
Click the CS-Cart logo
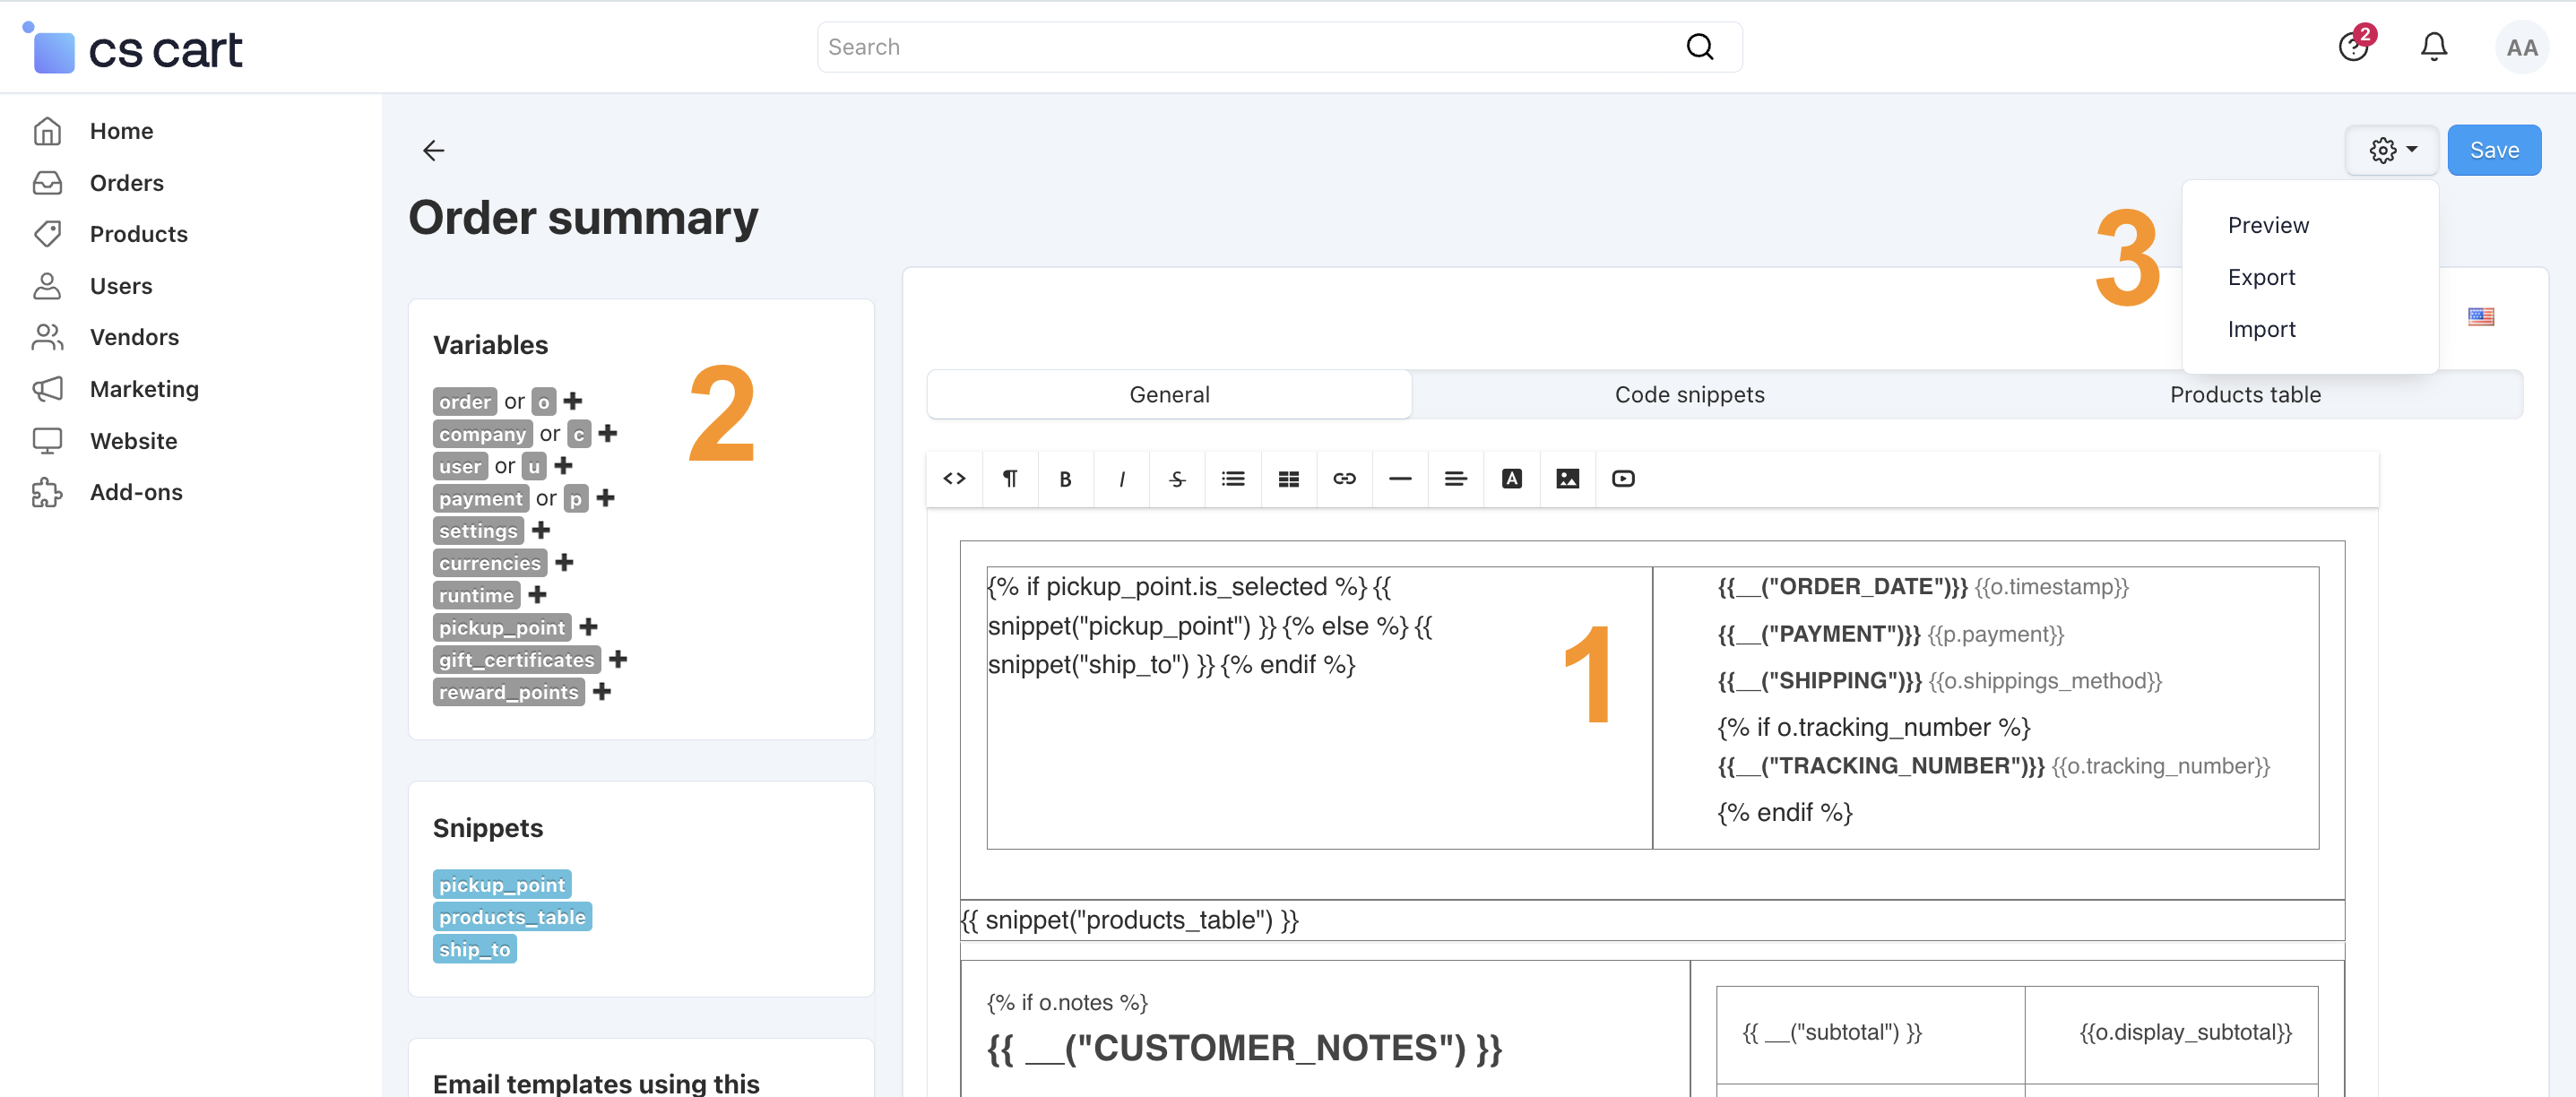tap(133, 49)
